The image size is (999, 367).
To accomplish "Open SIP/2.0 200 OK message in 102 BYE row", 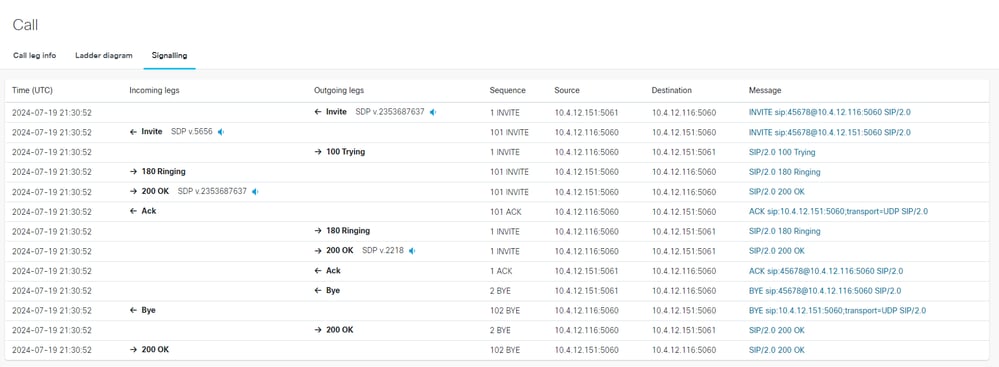I will (777, 350).
